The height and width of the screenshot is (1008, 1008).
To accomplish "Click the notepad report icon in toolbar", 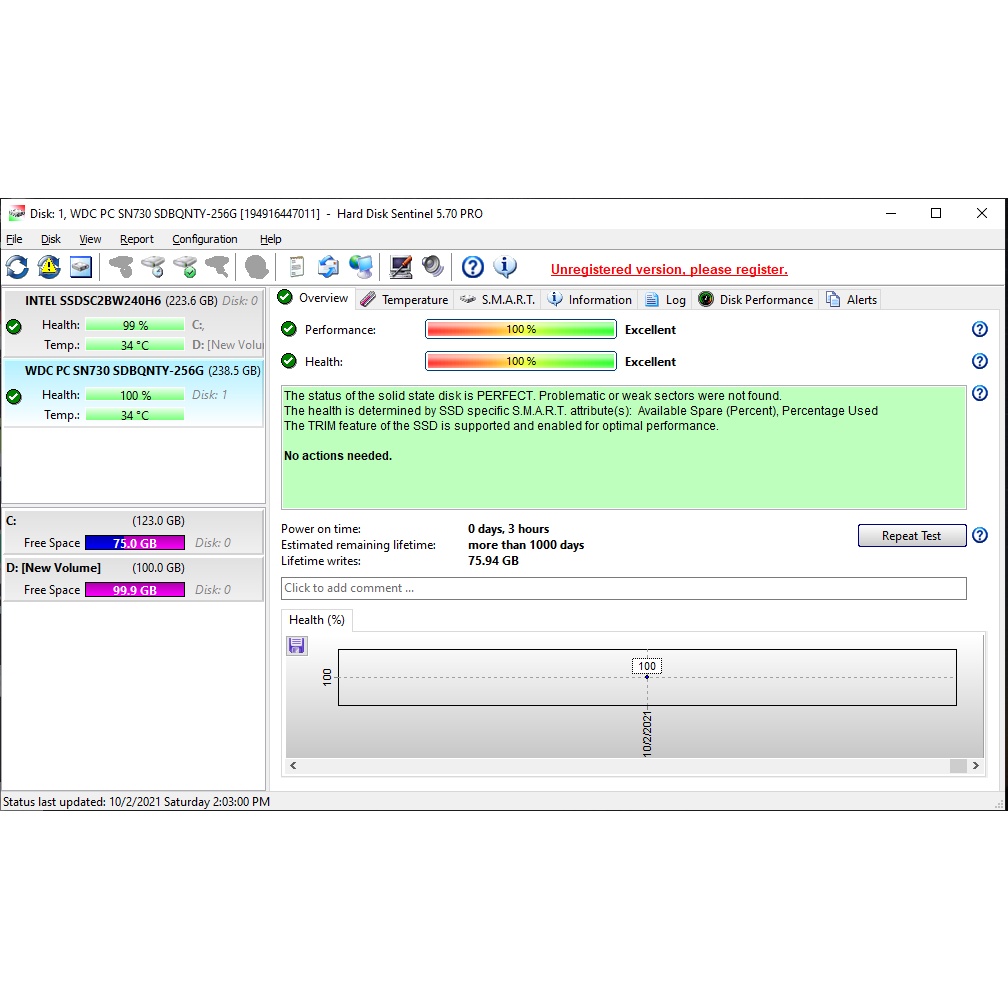I will 296,267.
